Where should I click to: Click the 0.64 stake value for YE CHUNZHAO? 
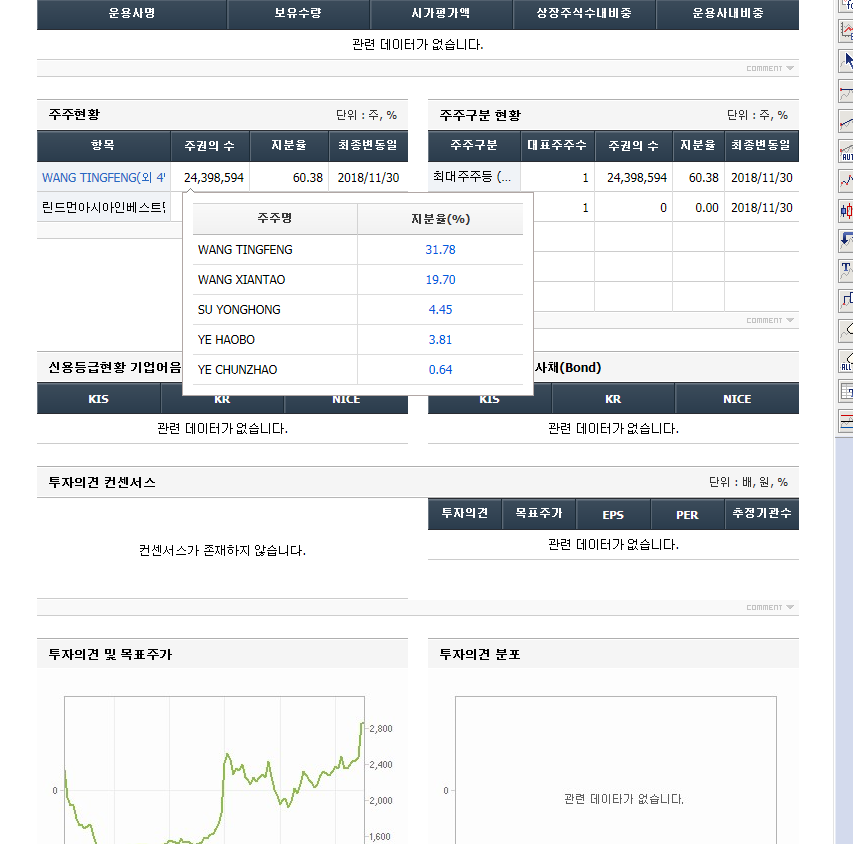(x=440, y=369)
